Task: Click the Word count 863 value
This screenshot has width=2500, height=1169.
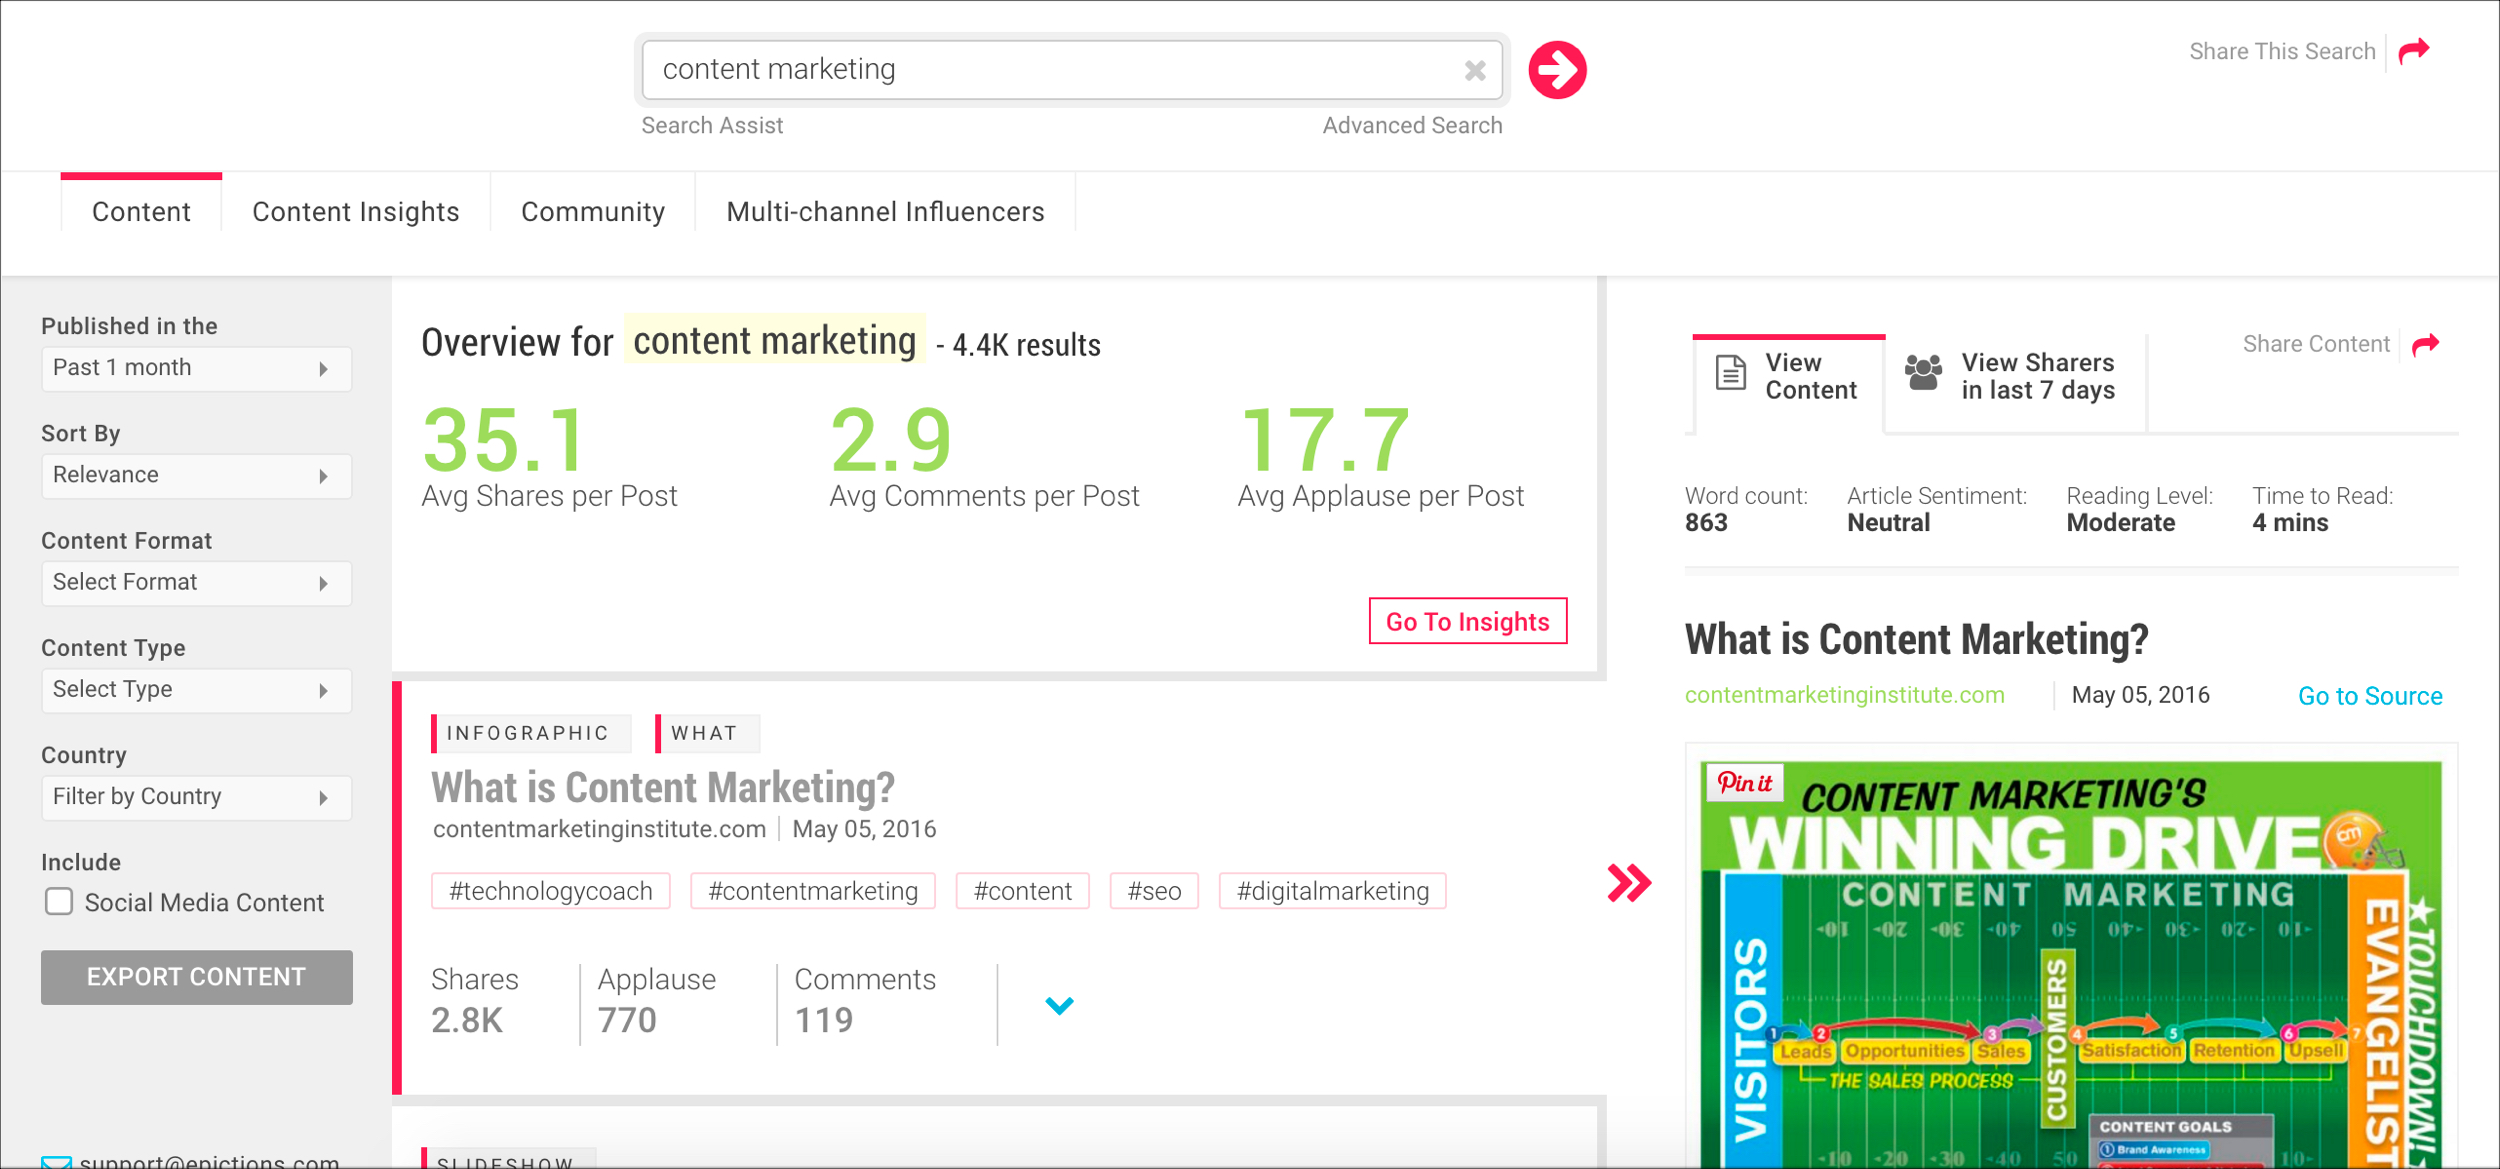Action: (x=1706, y=523)
